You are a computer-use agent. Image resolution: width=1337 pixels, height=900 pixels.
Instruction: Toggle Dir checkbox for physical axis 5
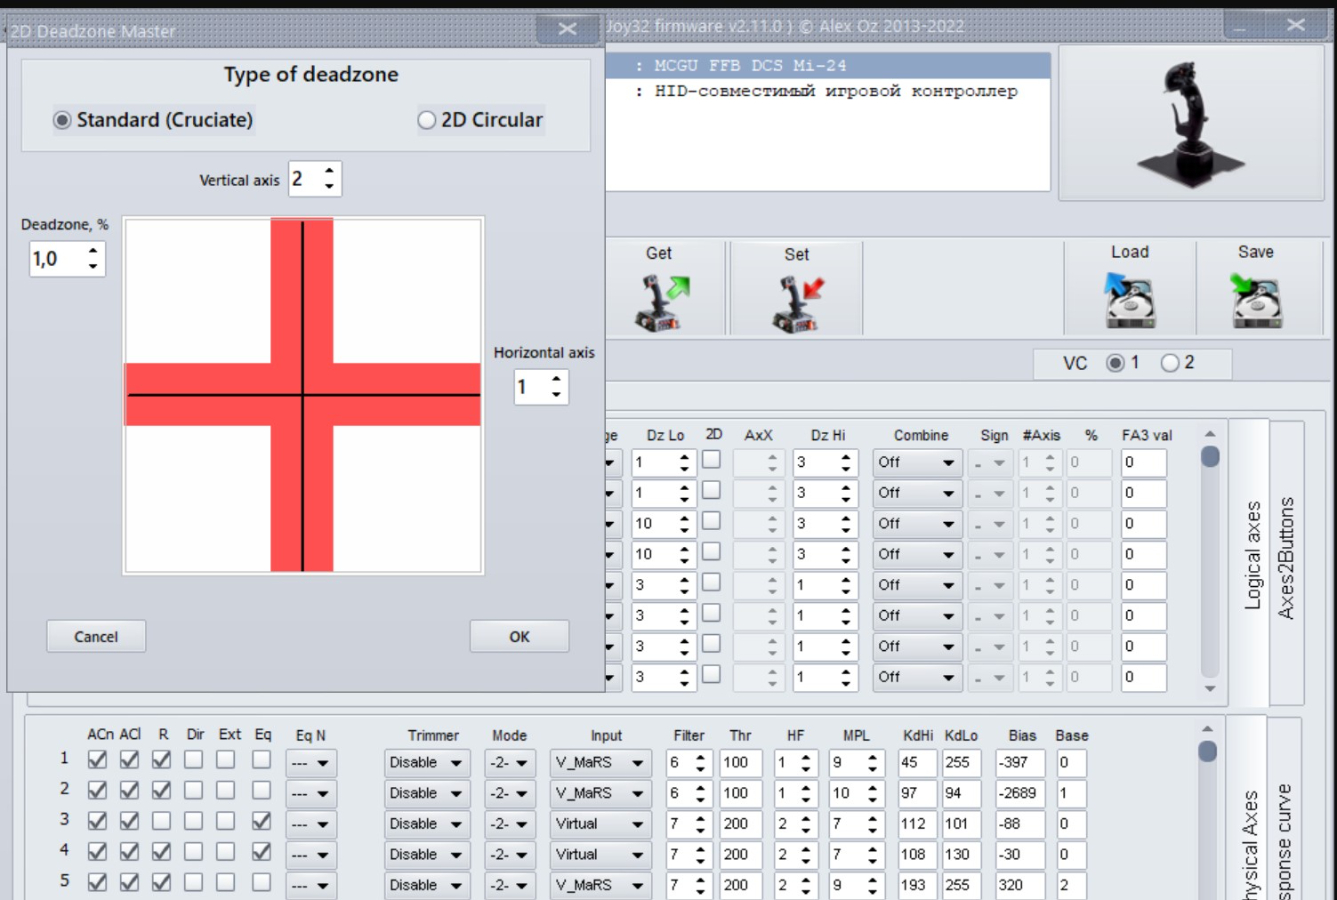193,884
